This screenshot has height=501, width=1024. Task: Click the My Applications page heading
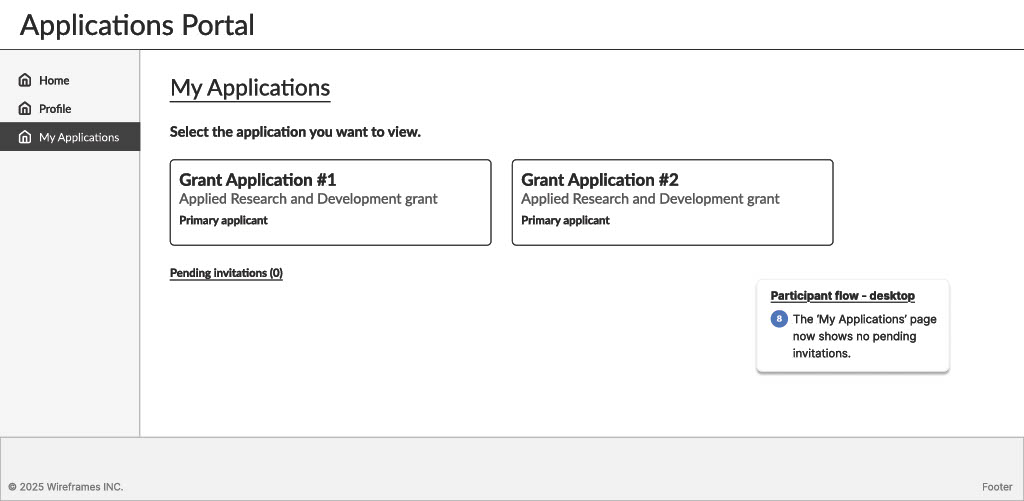click(x=250, y=88)
